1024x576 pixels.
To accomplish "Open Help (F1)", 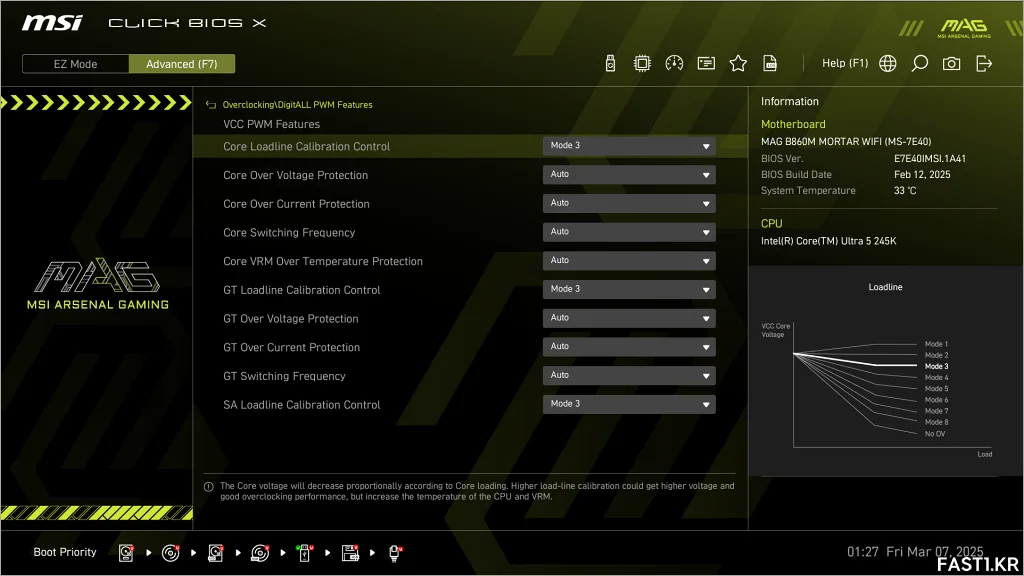I will click(845, 63).
